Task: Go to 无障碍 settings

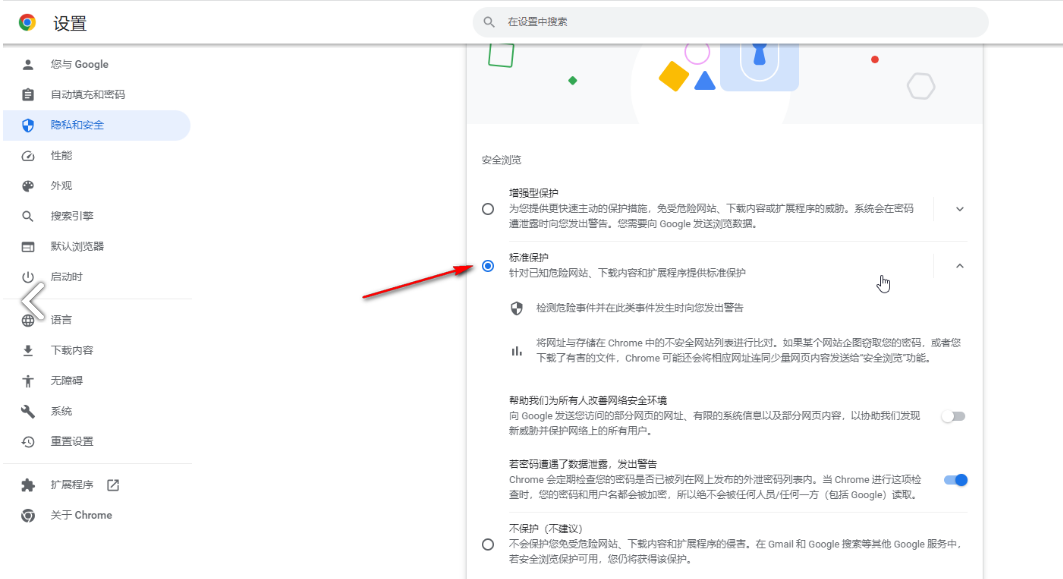Action: (x=97, y=381)
